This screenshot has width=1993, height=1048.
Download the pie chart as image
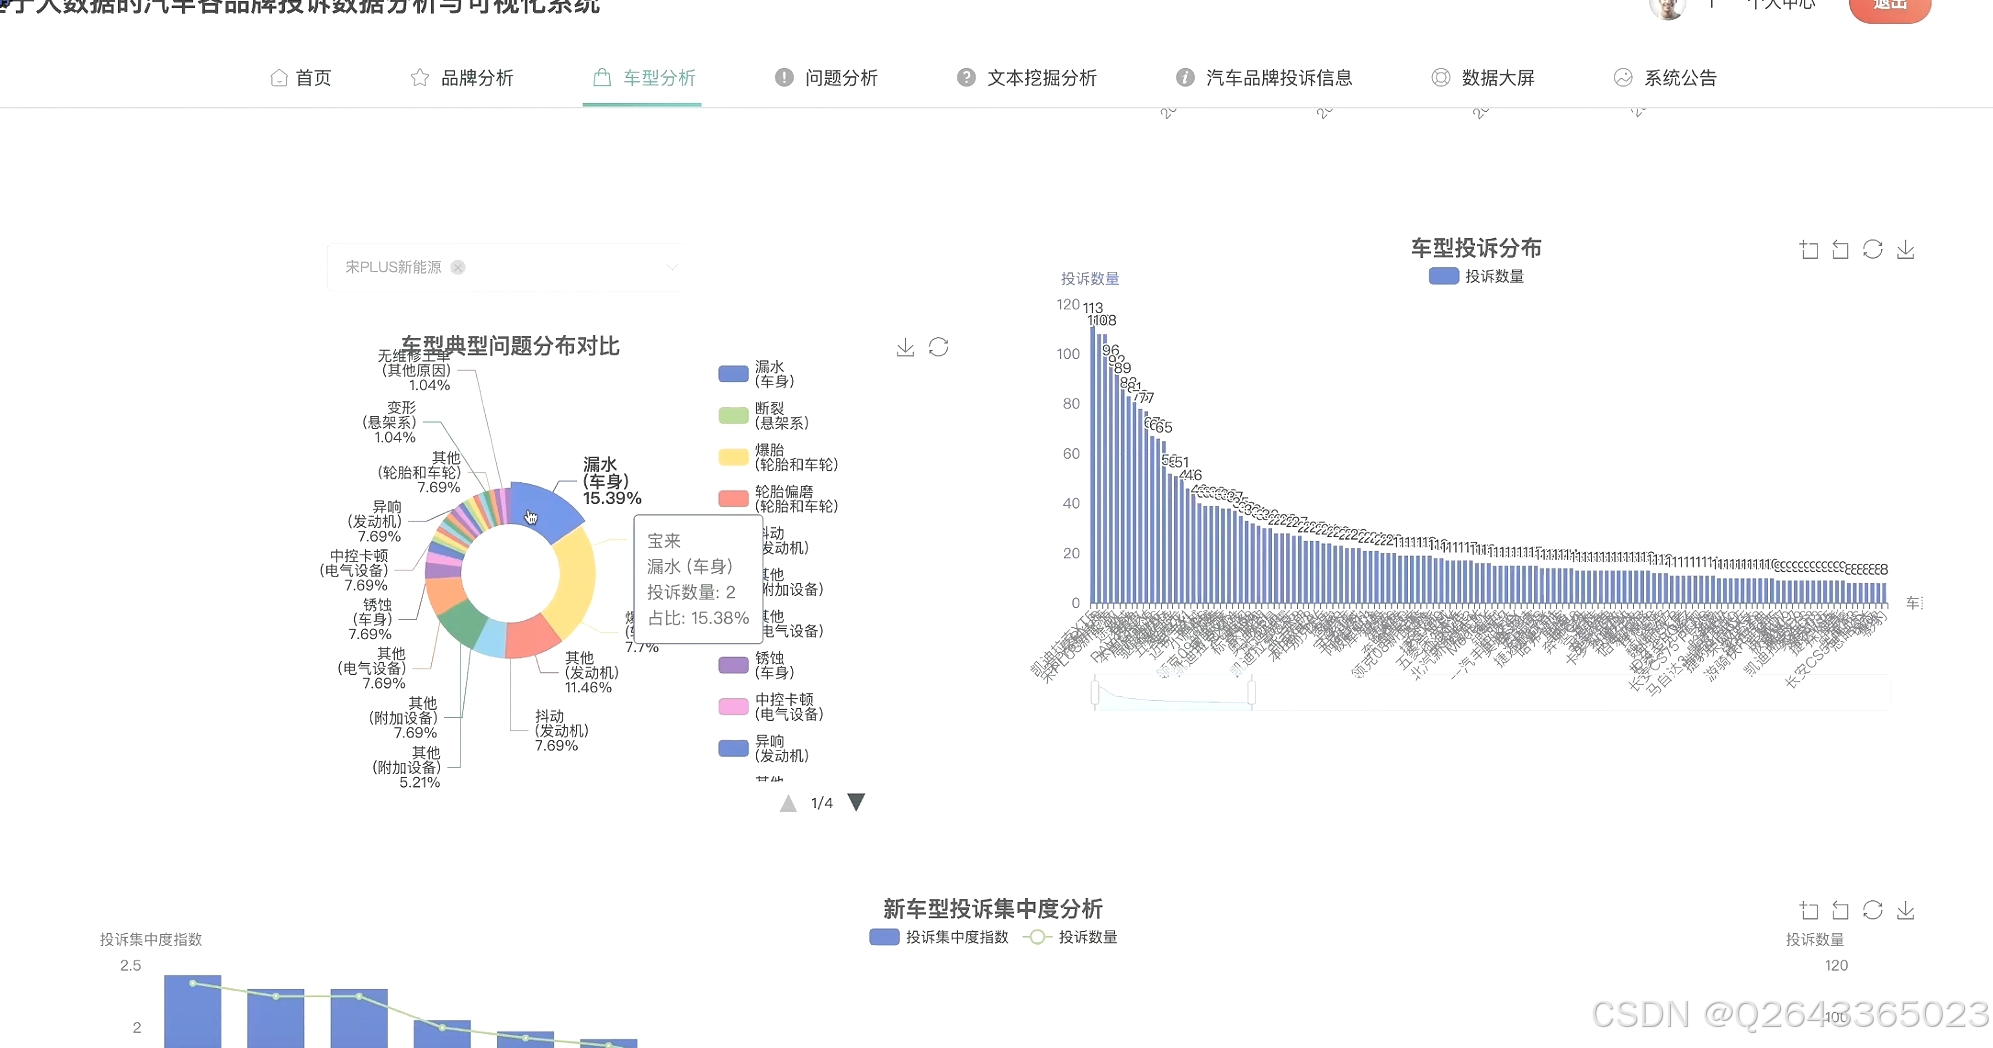tap(905, 347)
